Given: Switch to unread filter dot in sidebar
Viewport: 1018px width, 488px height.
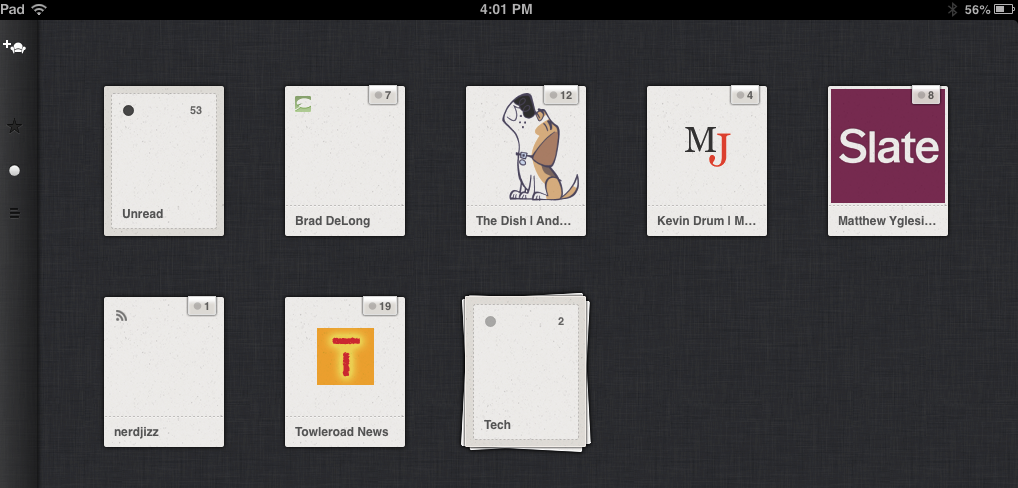Looking at the screenshot, I should click(x=14, y=171).
